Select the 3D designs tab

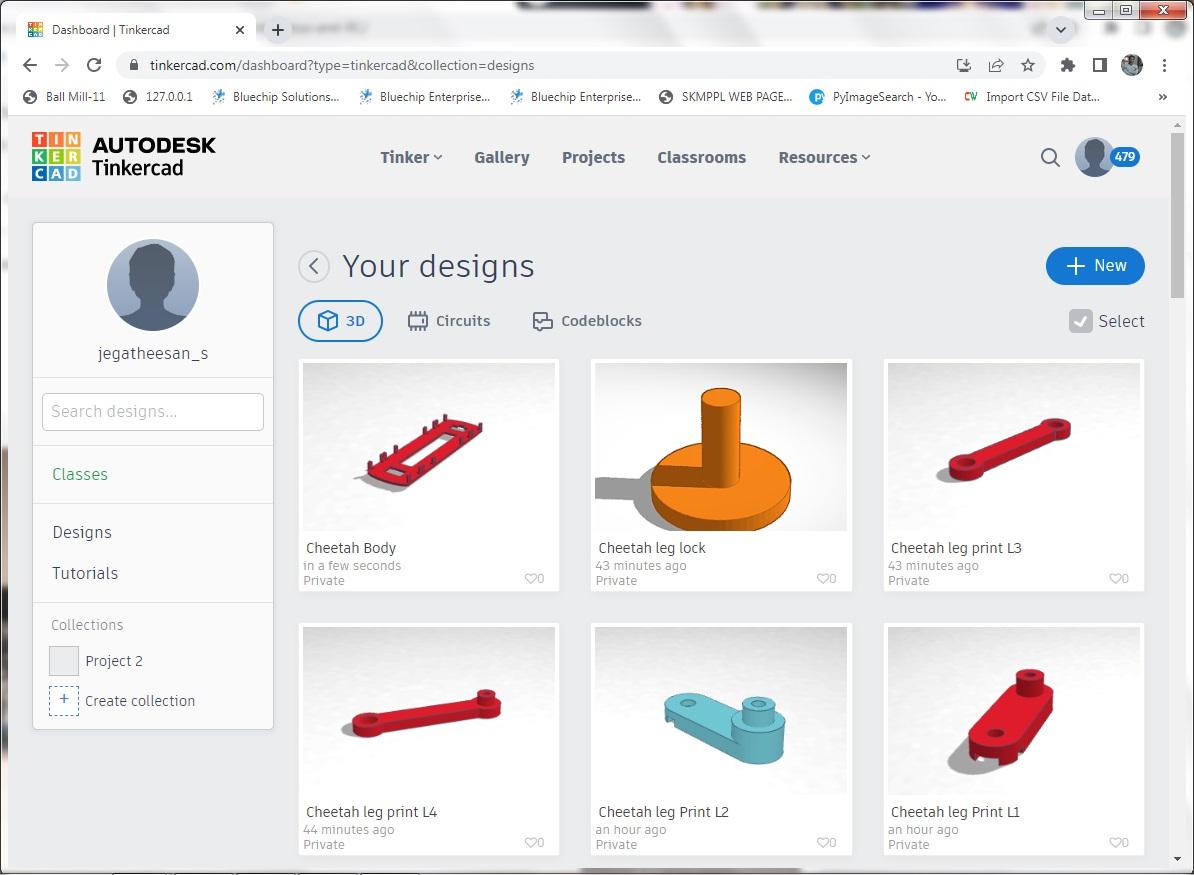tap(340, 321)
